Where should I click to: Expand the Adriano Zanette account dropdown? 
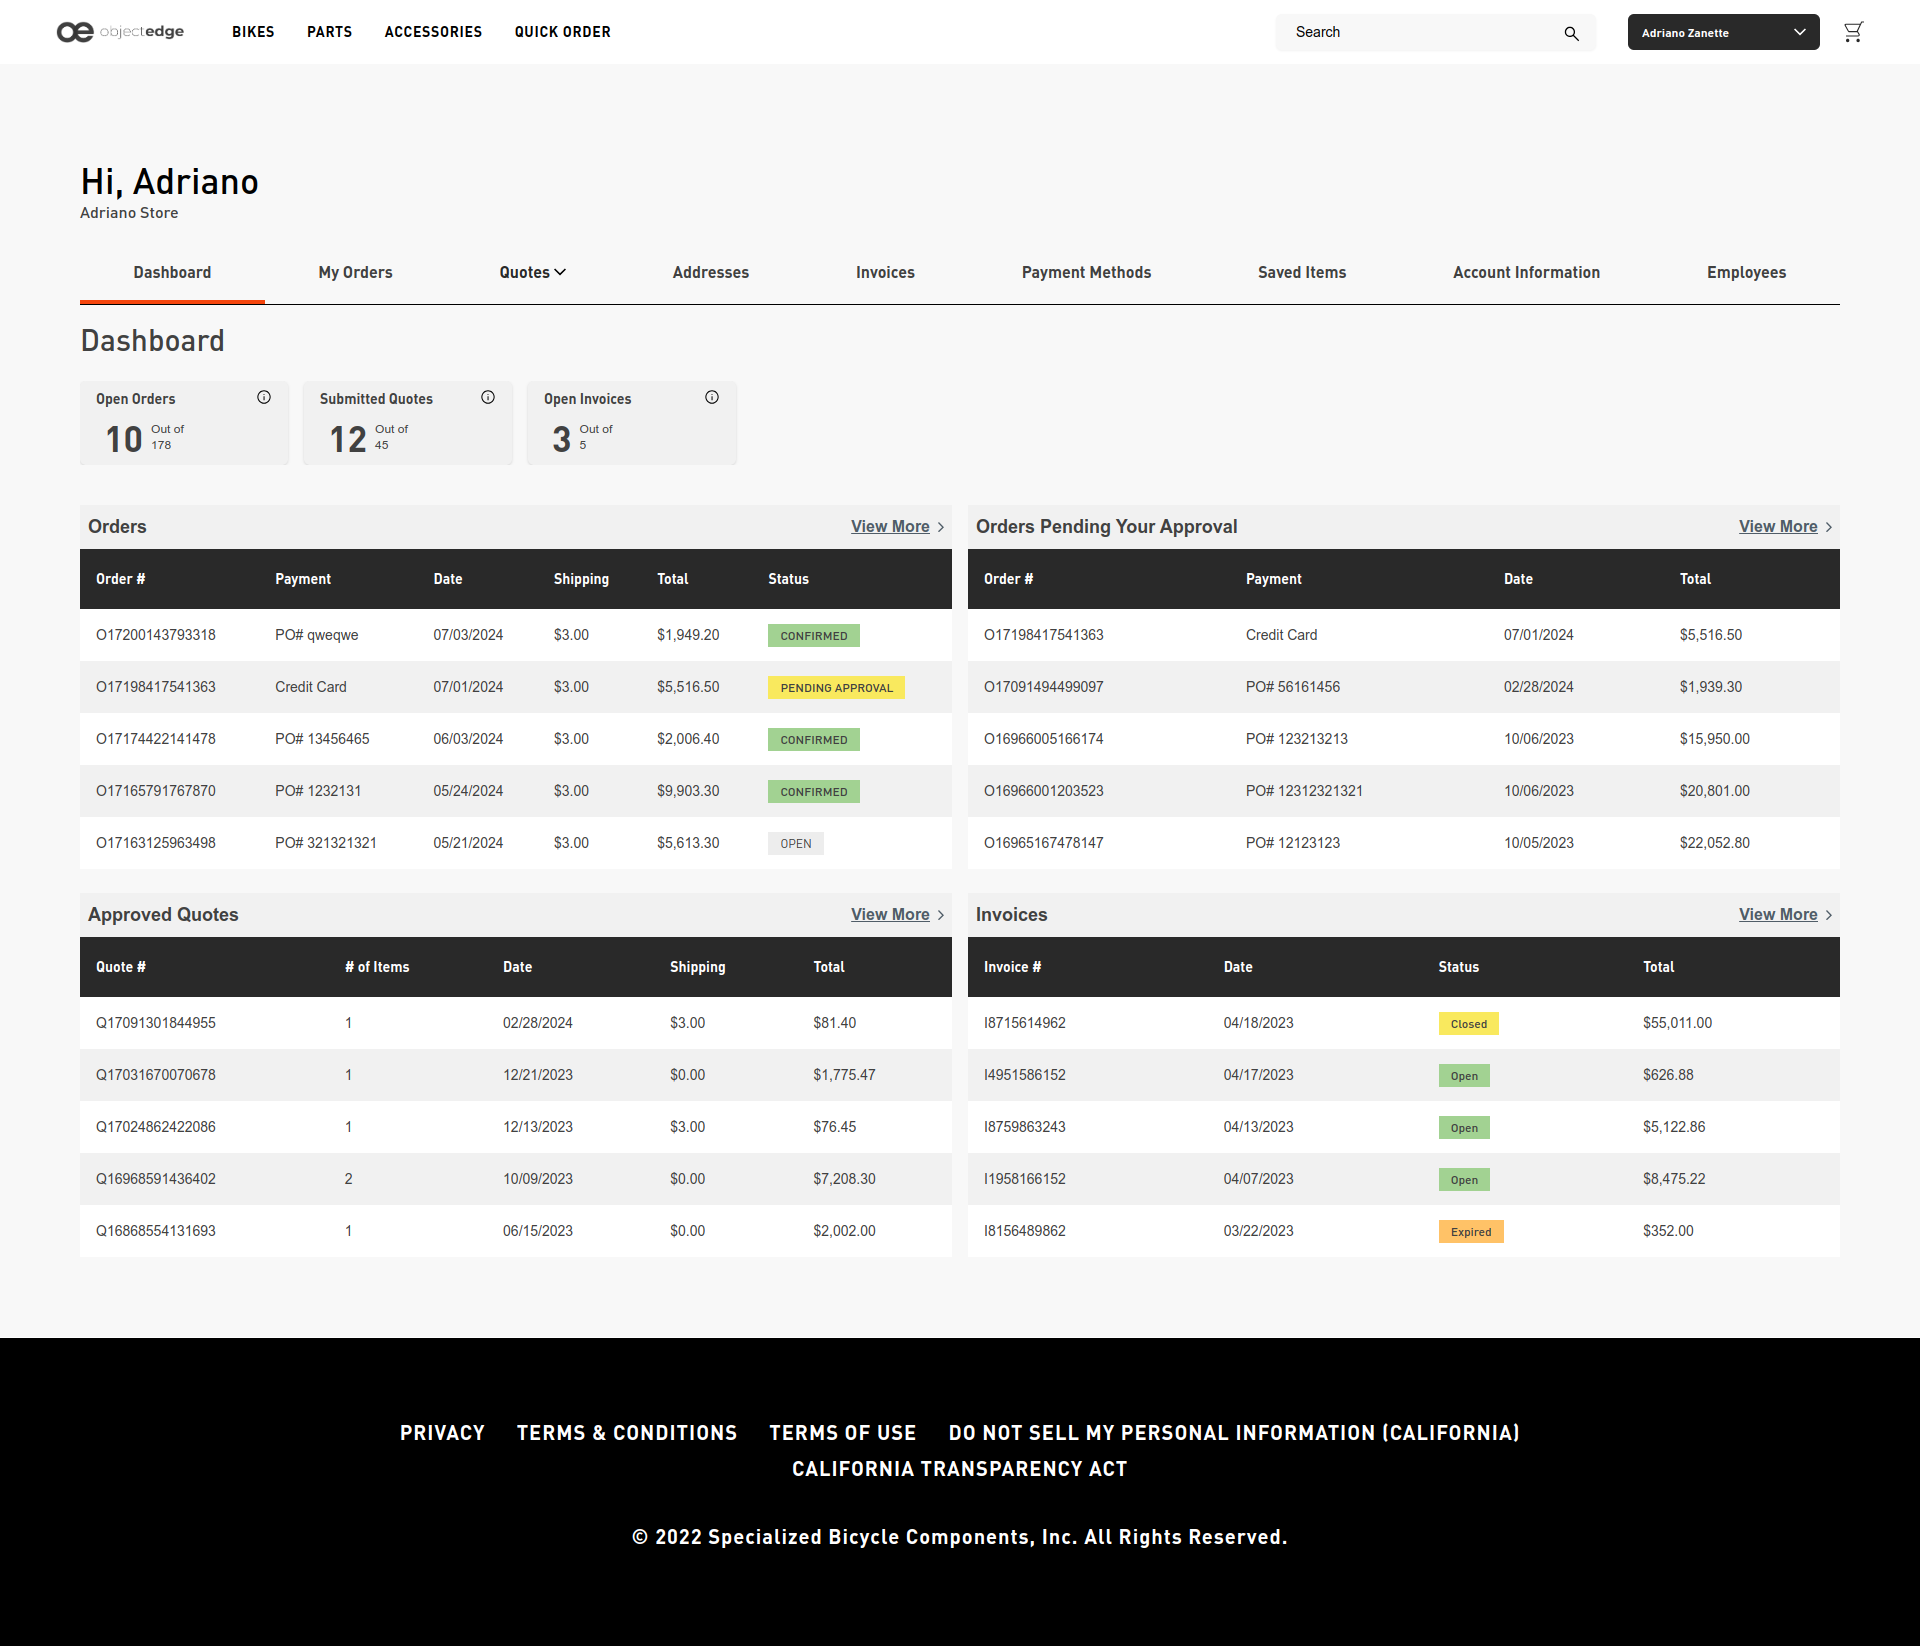[1724, 31]
